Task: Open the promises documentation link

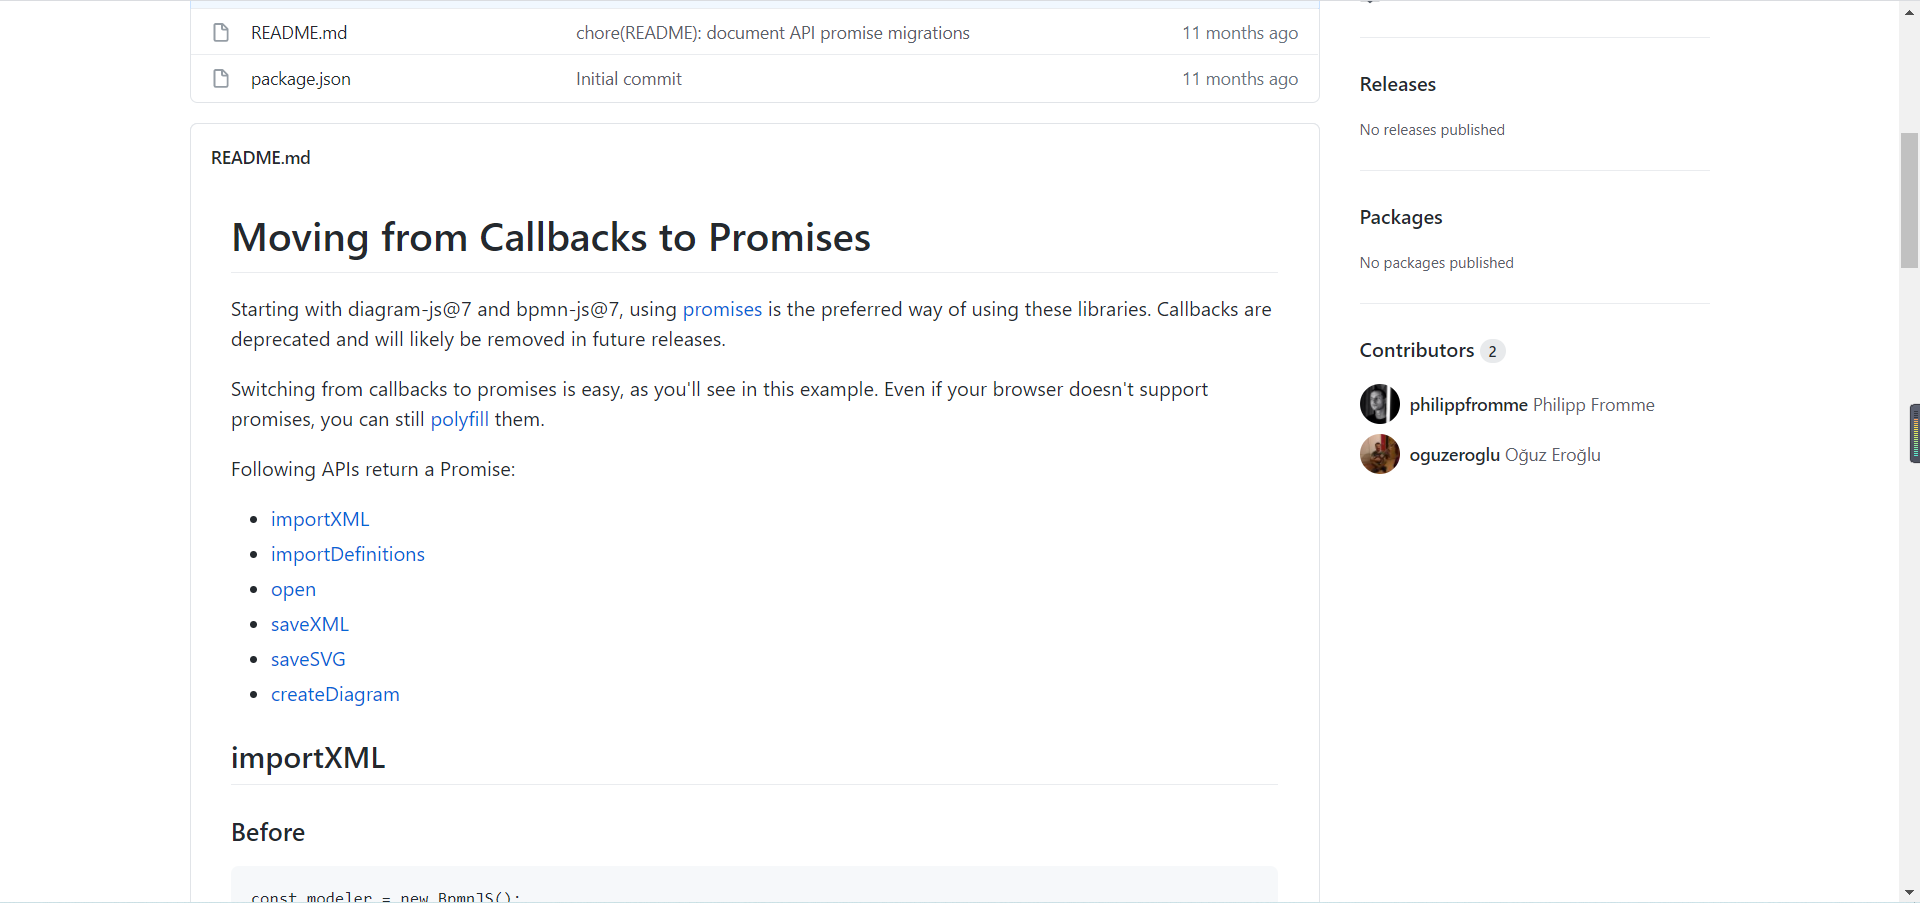Action: 722,309
